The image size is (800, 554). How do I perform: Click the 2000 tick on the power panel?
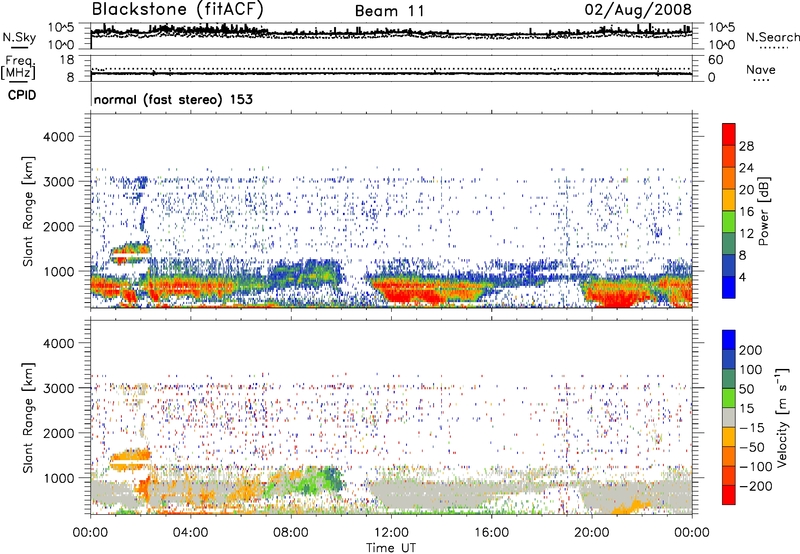[x=58, y=226]
